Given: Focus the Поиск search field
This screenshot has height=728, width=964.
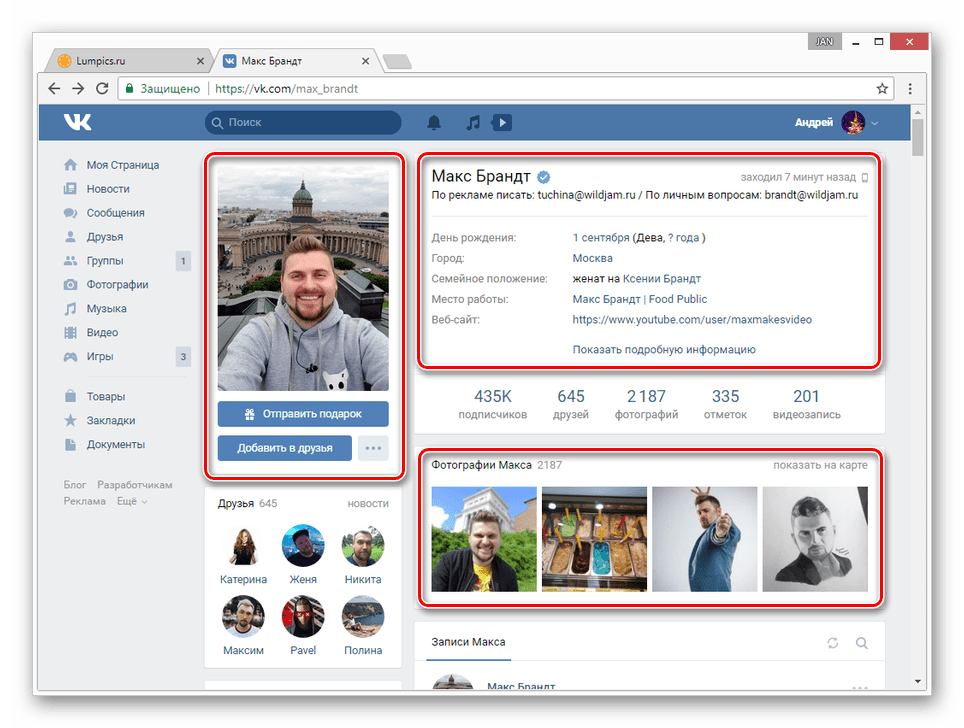Looking at the screenshot, I should [x=303, y=122].
